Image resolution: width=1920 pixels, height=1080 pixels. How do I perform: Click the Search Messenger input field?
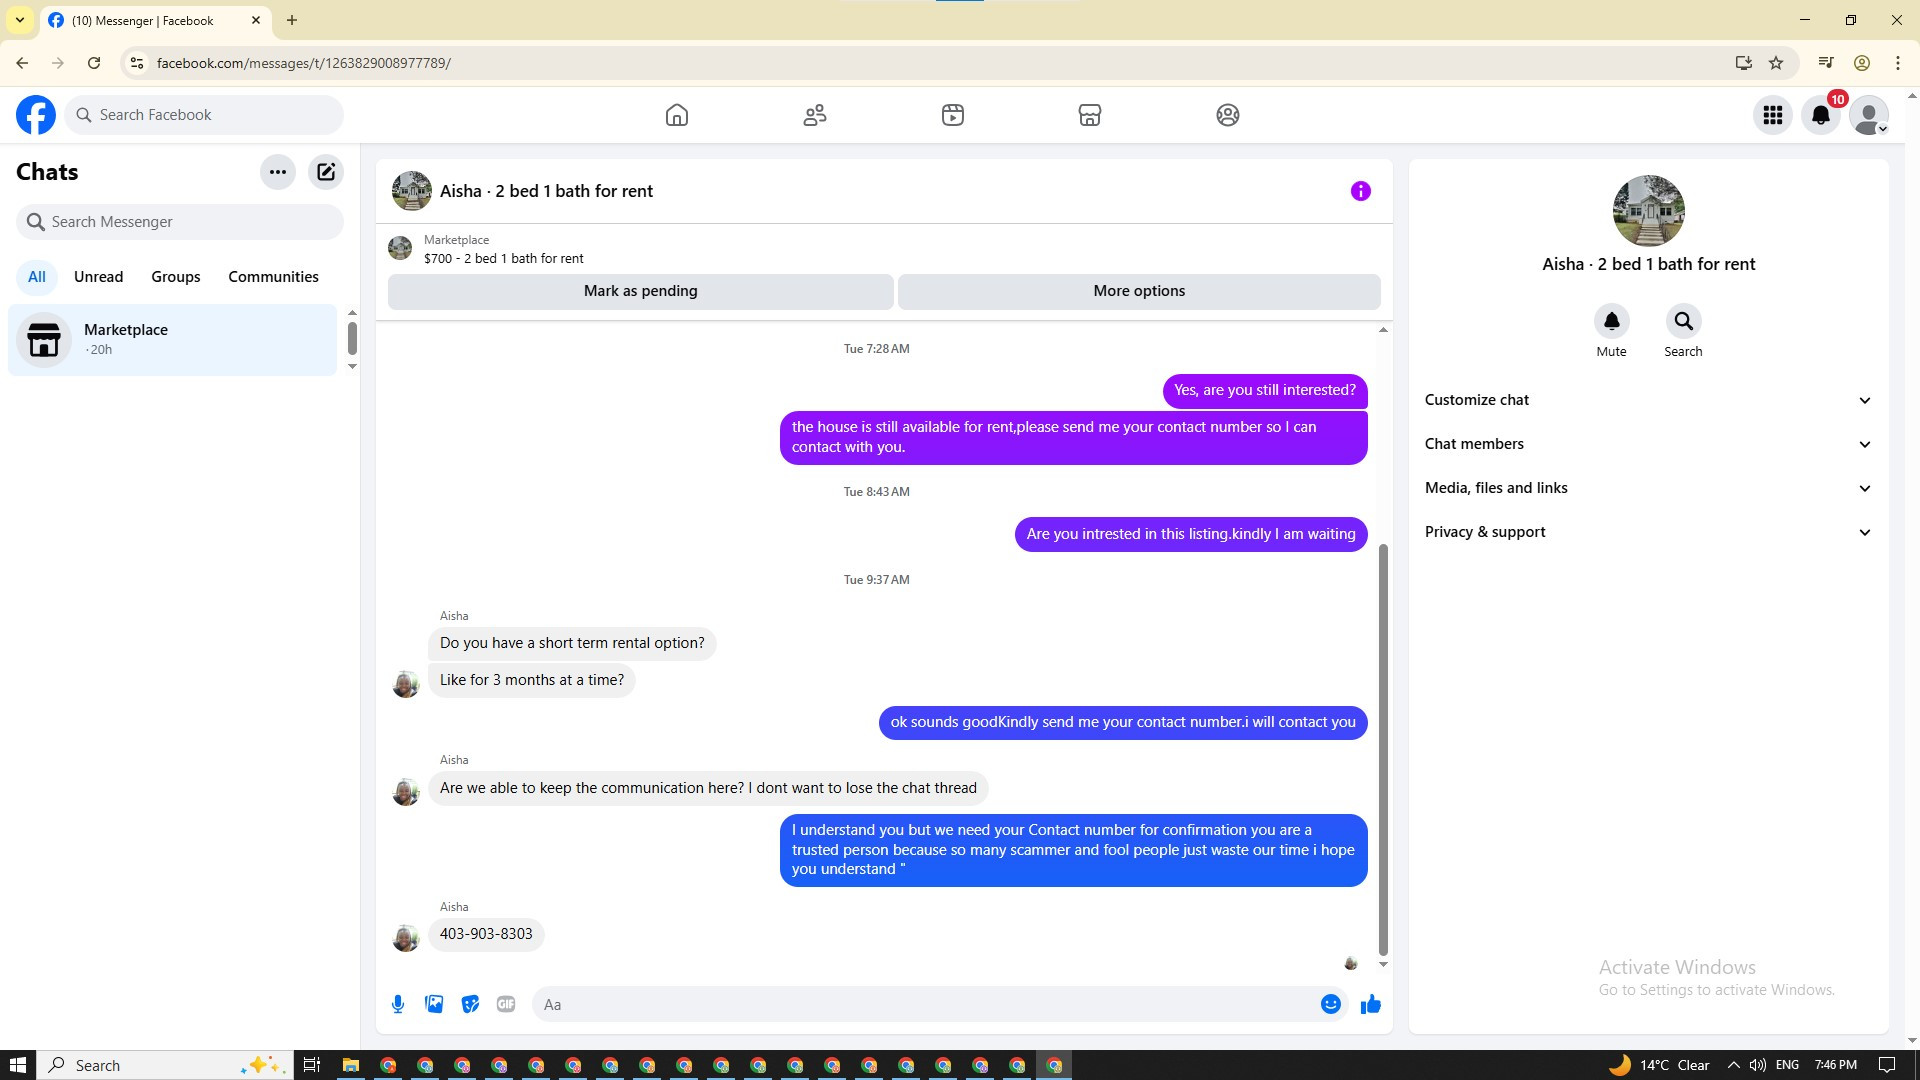[x=180, y=222]
